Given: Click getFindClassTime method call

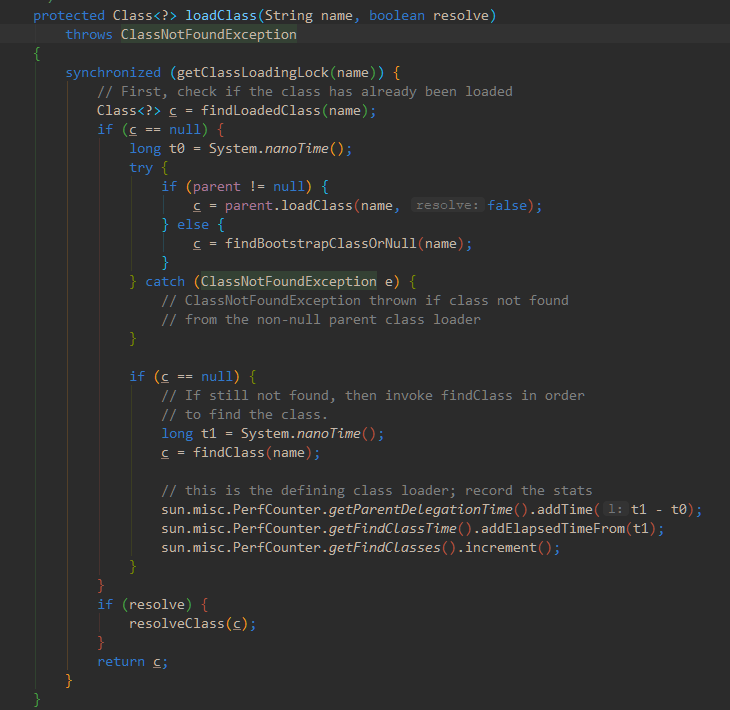Looking at the screenshot, I should [392, 528].
